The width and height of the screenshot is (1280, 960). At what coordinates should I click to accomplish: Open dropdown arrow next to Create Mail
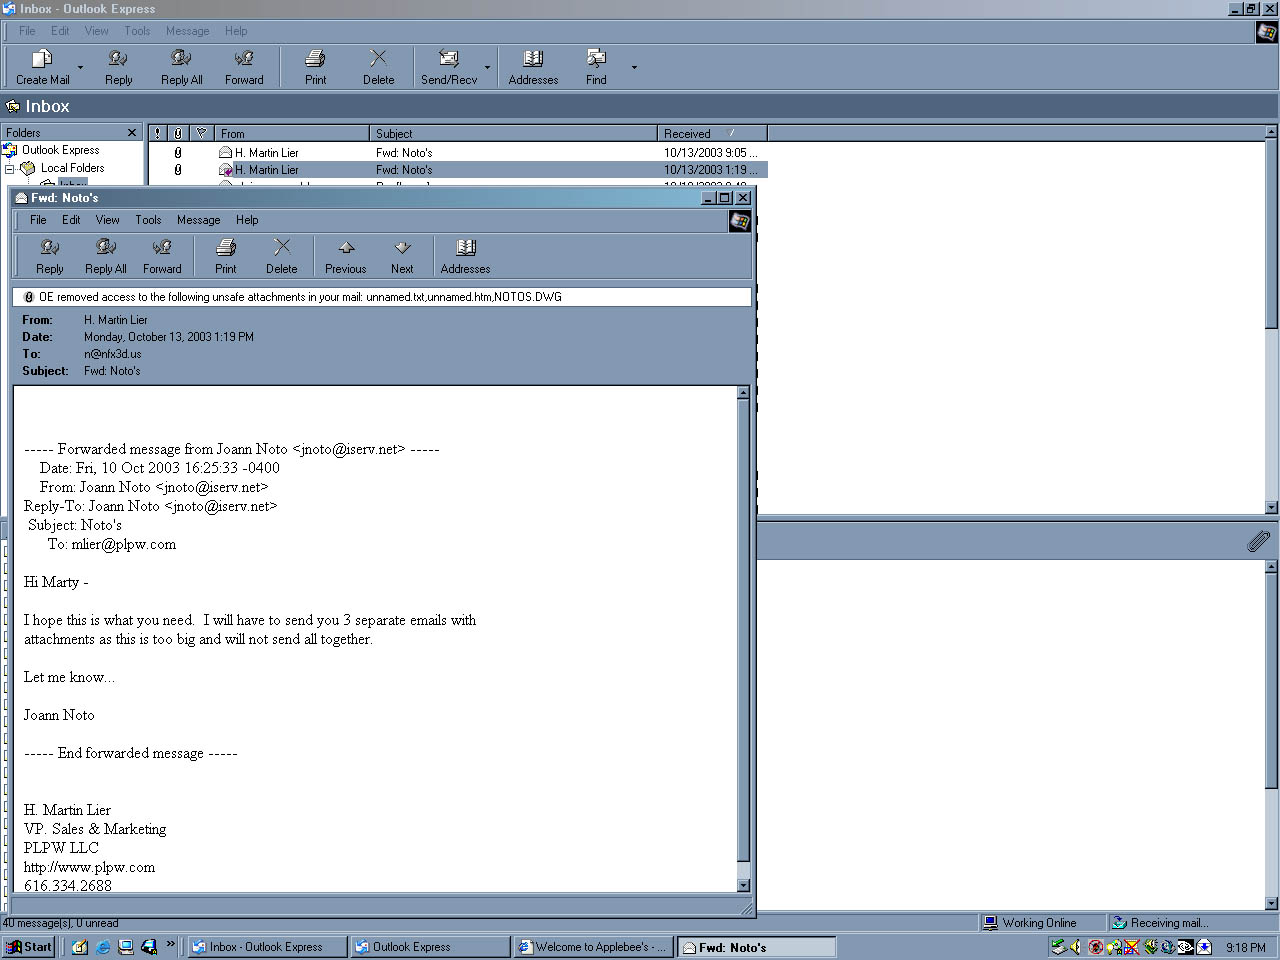pos(81,68)
